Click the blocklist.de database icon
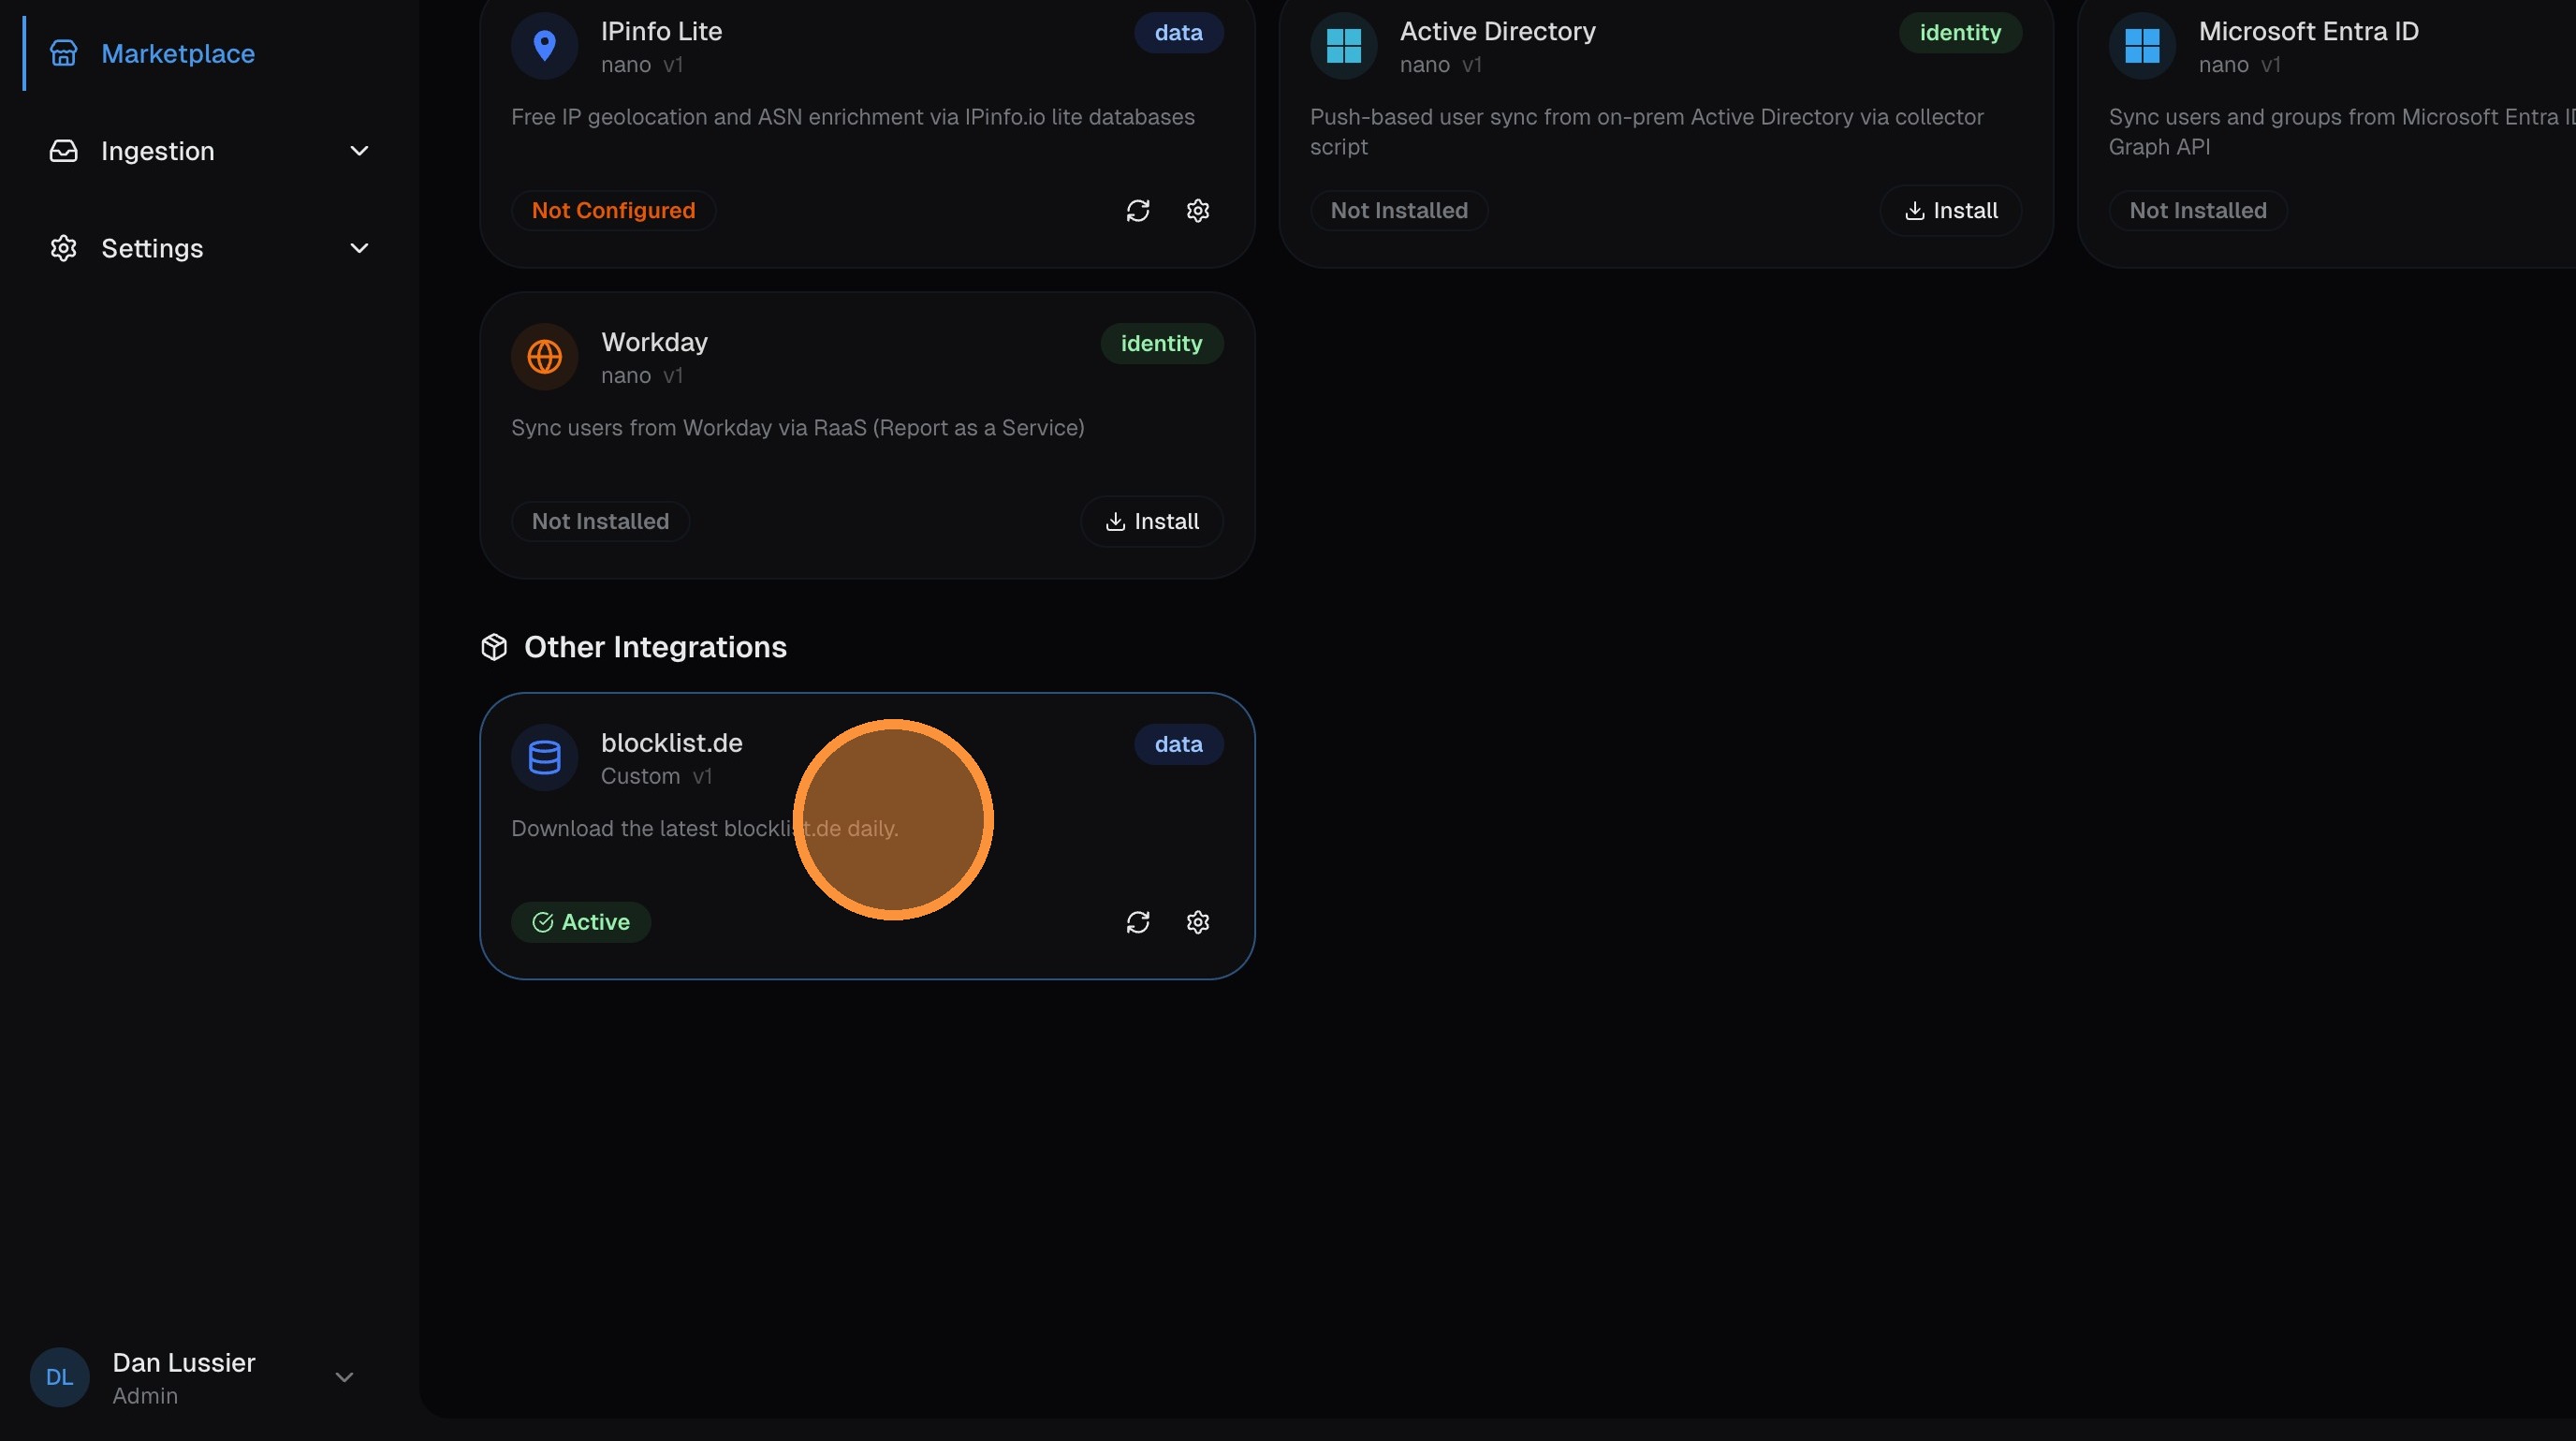This screenshot has height=1441, width=2576. 544,757
